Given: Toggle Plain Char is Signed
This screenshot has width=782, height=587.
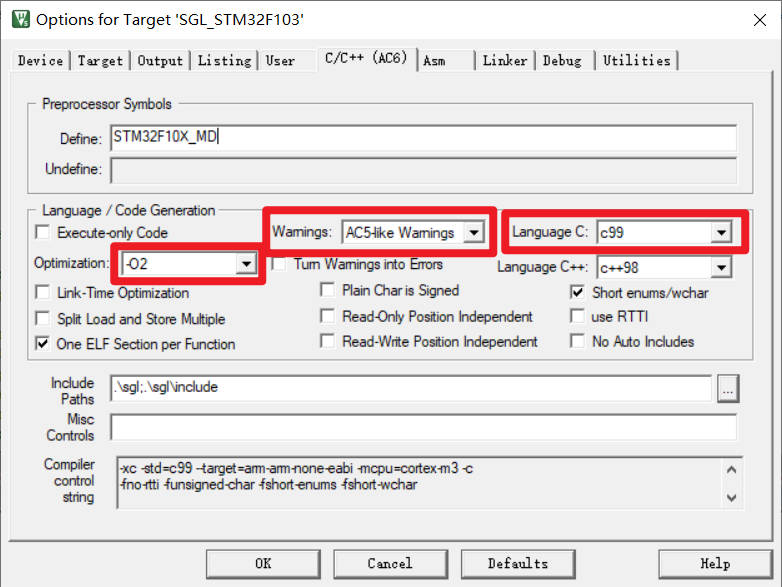Looking at the screenshot, I should (328, 290).
